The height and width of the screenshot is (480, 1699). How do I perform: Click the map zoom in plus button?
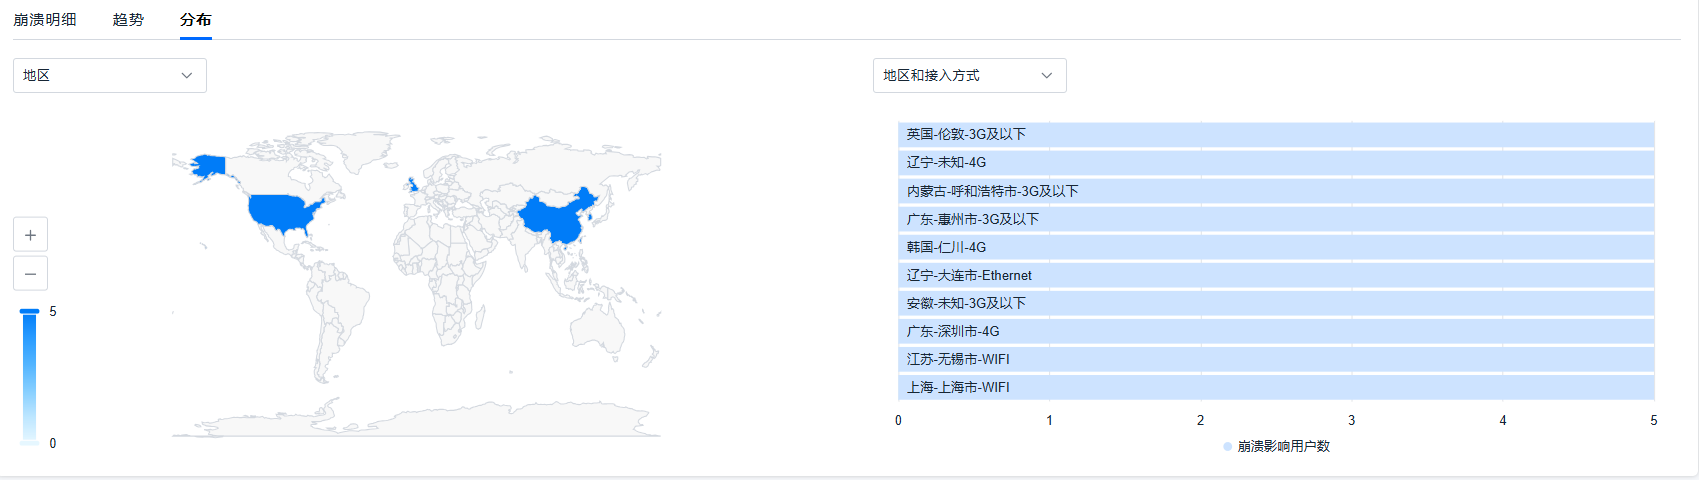tap(30, 235)
